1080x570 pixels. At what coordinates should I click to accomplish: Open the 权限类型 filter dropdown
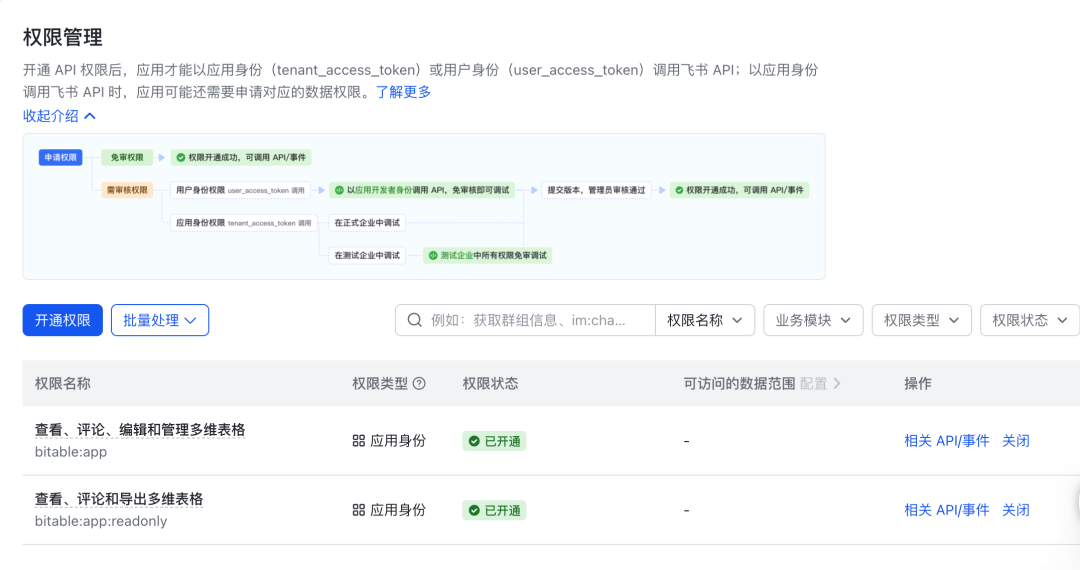click(922, 320)
